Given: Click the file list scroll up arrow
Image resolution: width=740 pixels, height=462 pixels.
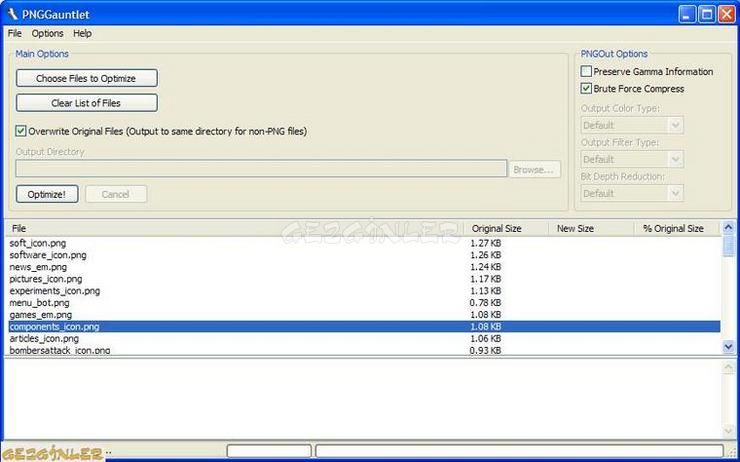Looking at the screenshot, I should [x=729, y=227].
